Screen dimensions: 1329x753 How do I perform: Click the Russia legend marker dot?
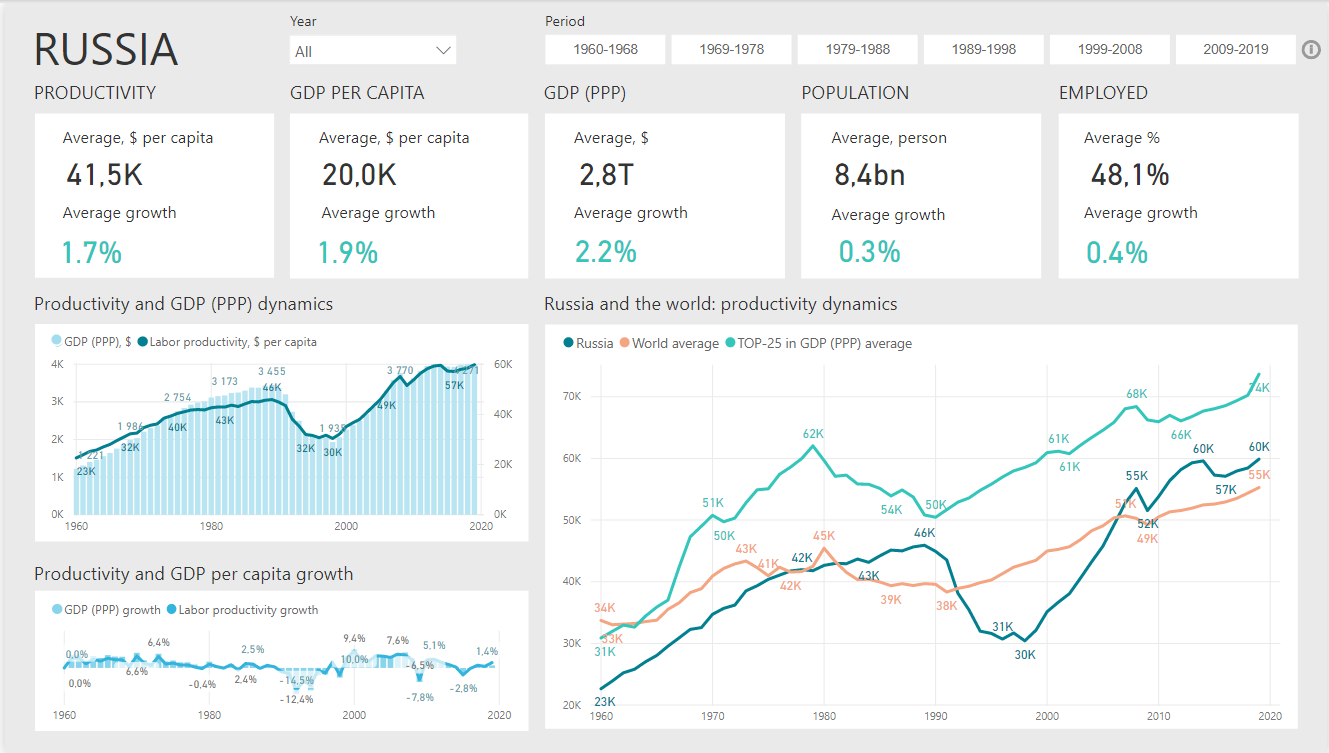569,343
